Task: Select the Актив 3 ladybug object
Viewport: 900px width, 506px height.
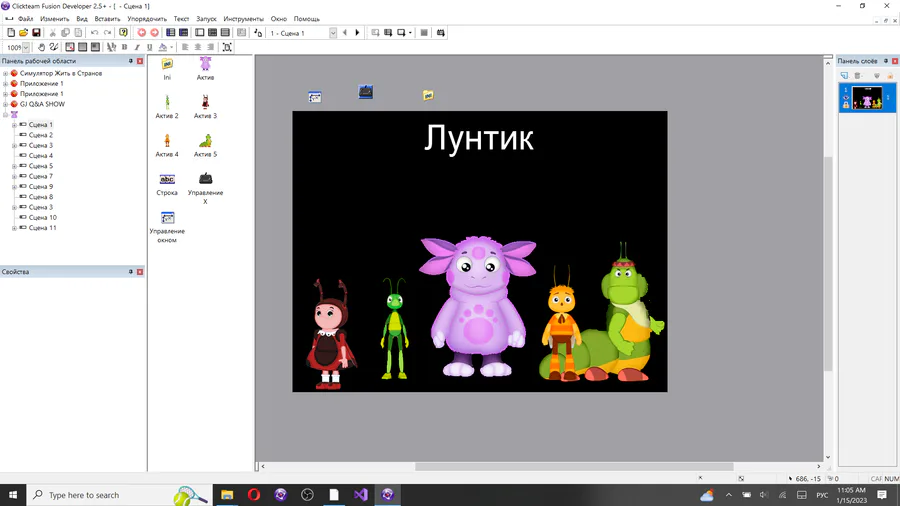Action: point(205,107)
